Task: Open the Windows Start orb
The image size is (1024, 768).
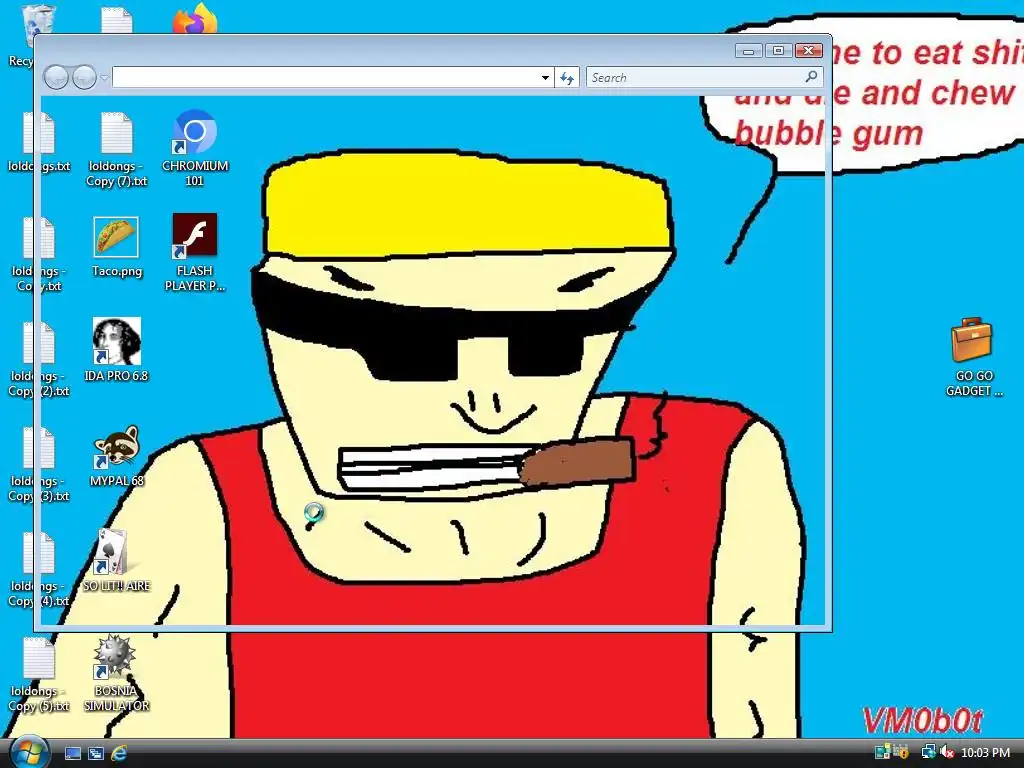Action: coord(29,752)
